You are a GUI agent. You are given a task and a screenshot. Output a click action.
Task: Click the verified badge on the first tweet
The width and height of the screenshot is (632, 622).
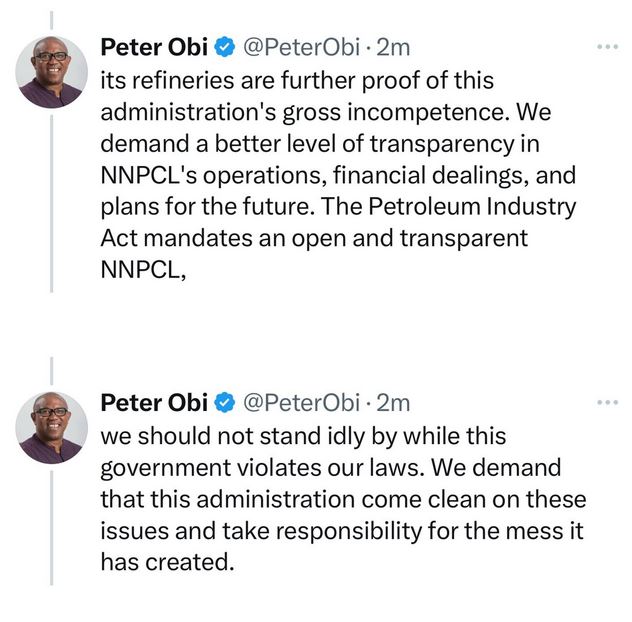click(226, 47)
